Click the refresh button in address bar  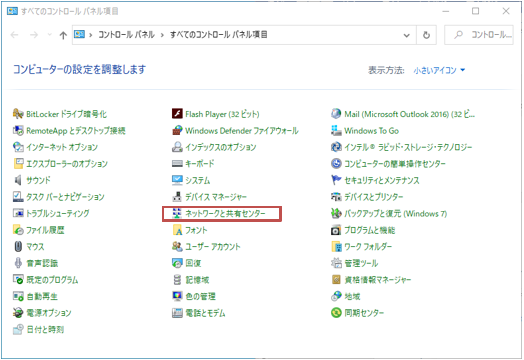pos(426,35)
